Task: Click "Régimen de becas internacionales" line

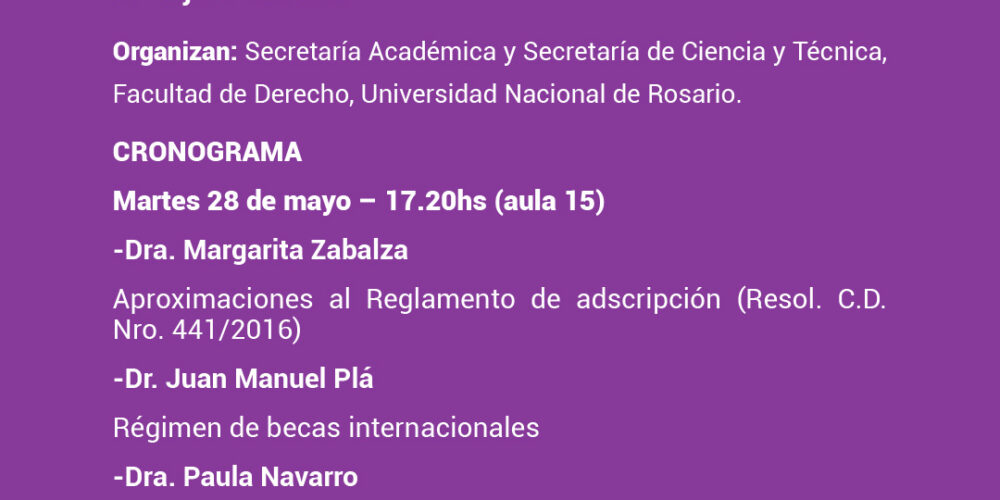Action: [x=326, y=427]
